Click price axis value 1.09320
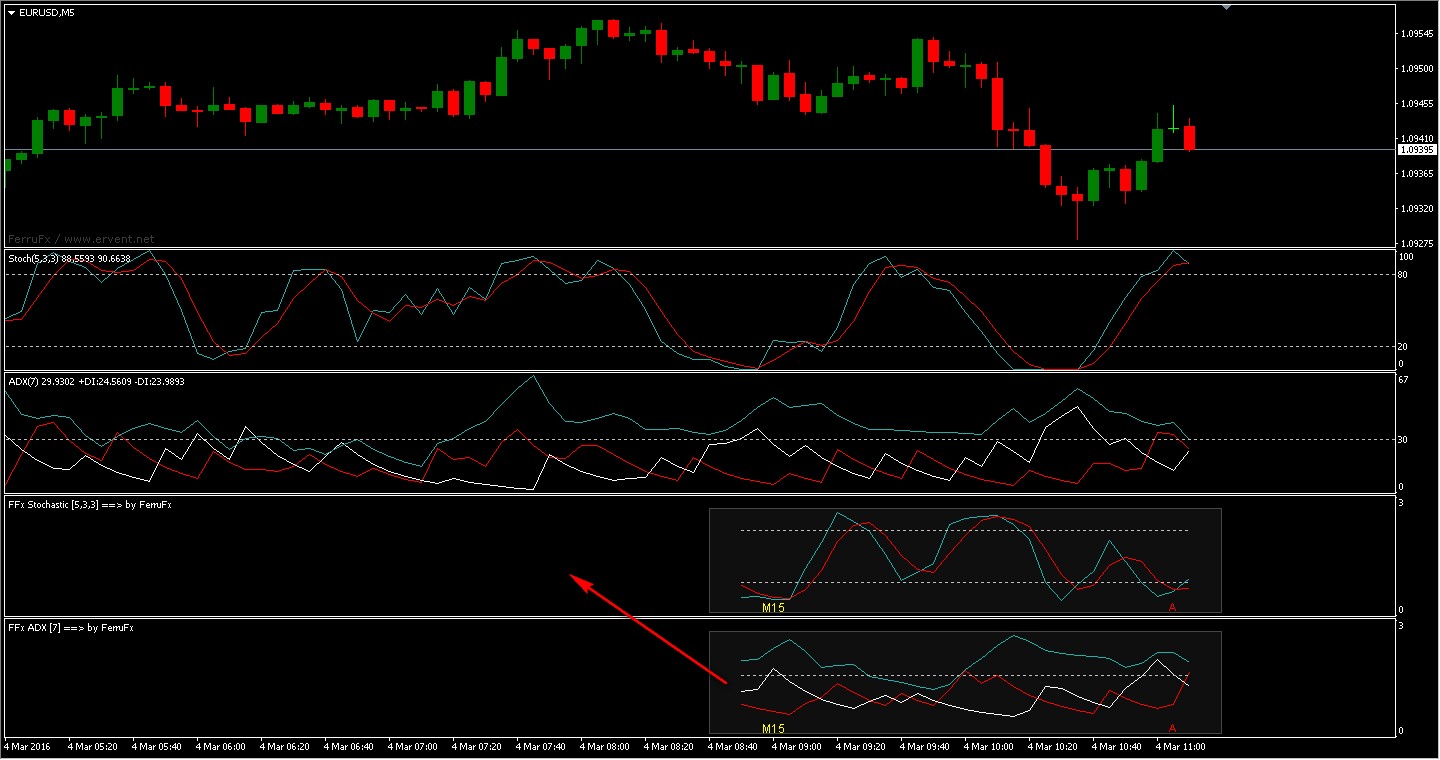 [1419, 209]
